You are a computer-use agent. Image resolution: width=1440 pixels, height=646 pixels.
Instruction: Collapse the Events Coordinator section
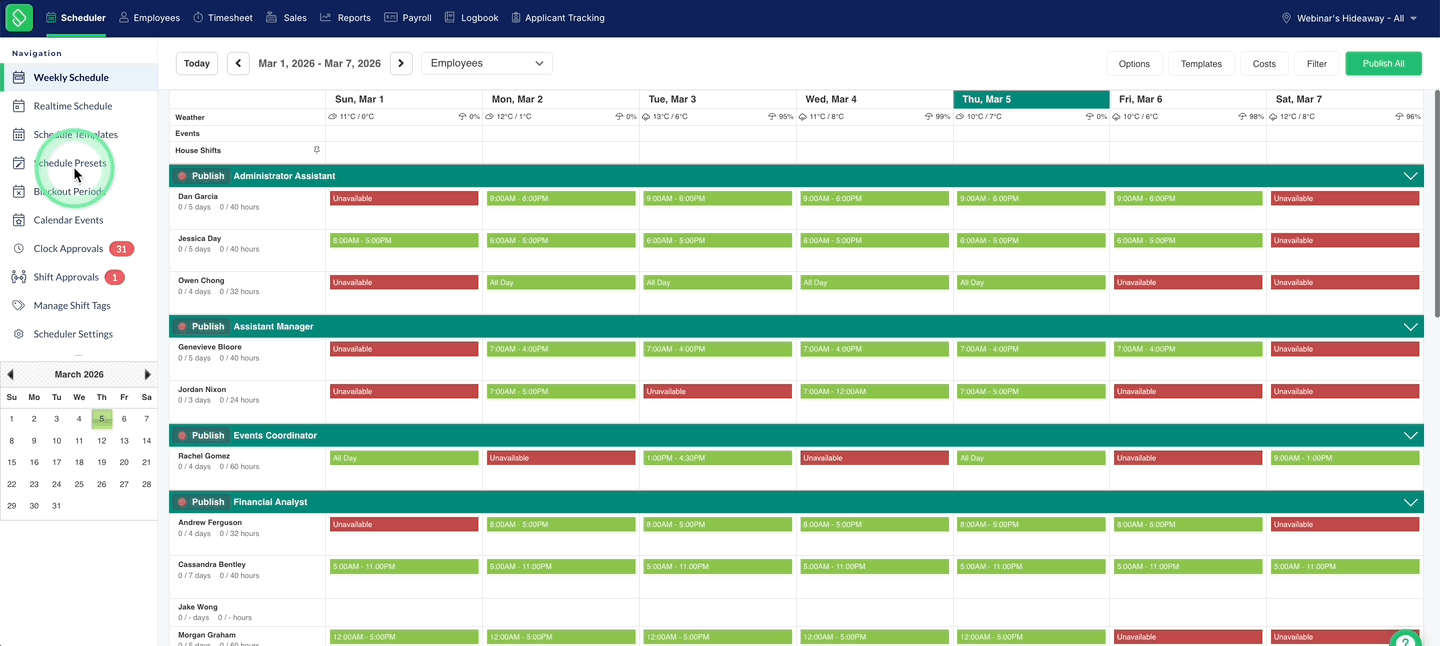1410,435
